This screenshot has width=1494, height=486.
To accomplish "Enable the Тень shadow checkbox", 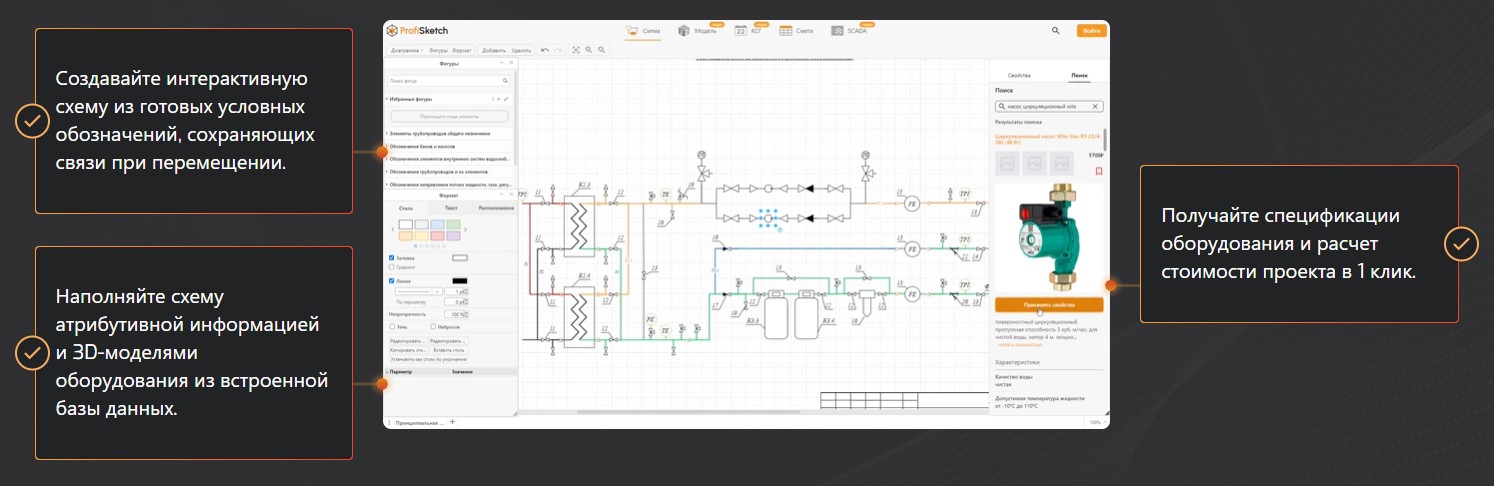I will 391,326.
